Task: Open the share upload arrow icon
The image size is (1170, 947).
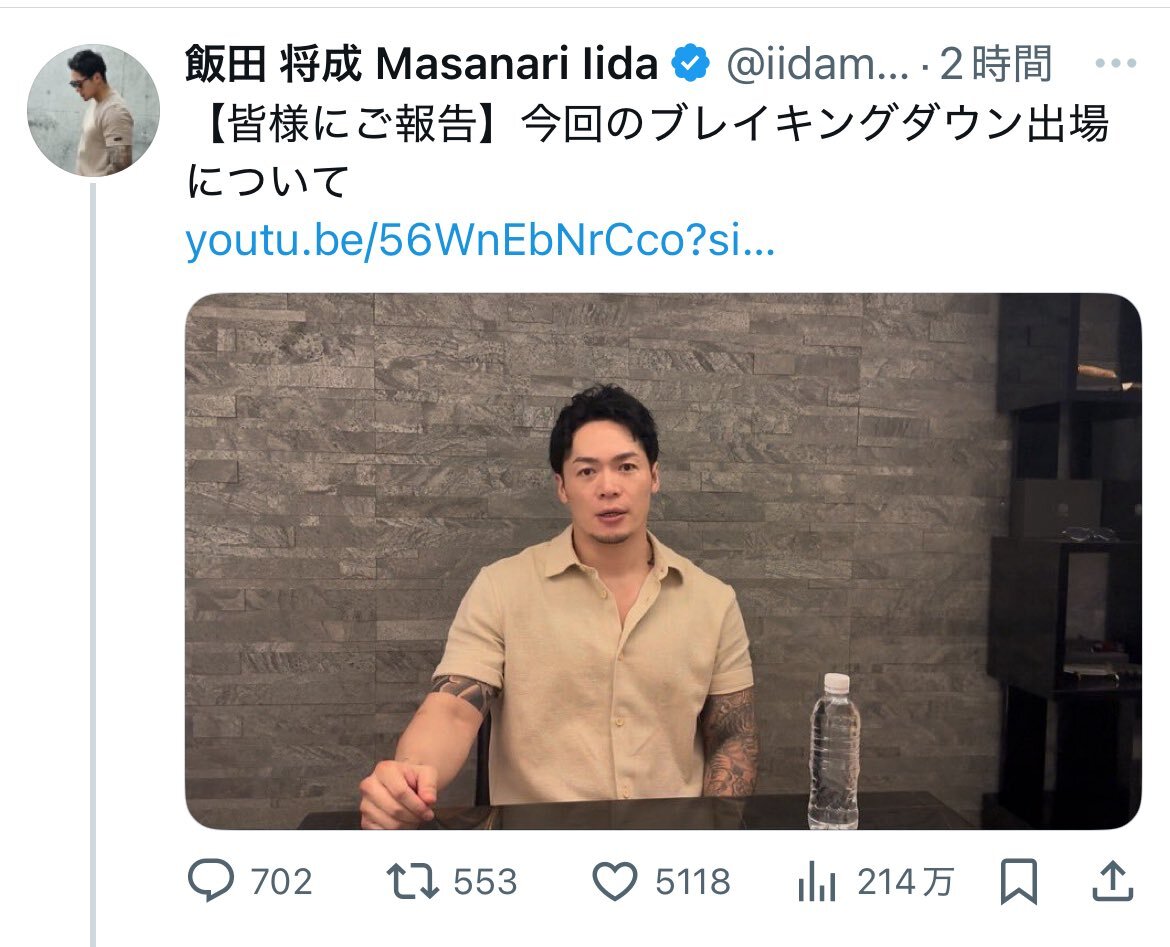Action: click(x=1113, y=881)
